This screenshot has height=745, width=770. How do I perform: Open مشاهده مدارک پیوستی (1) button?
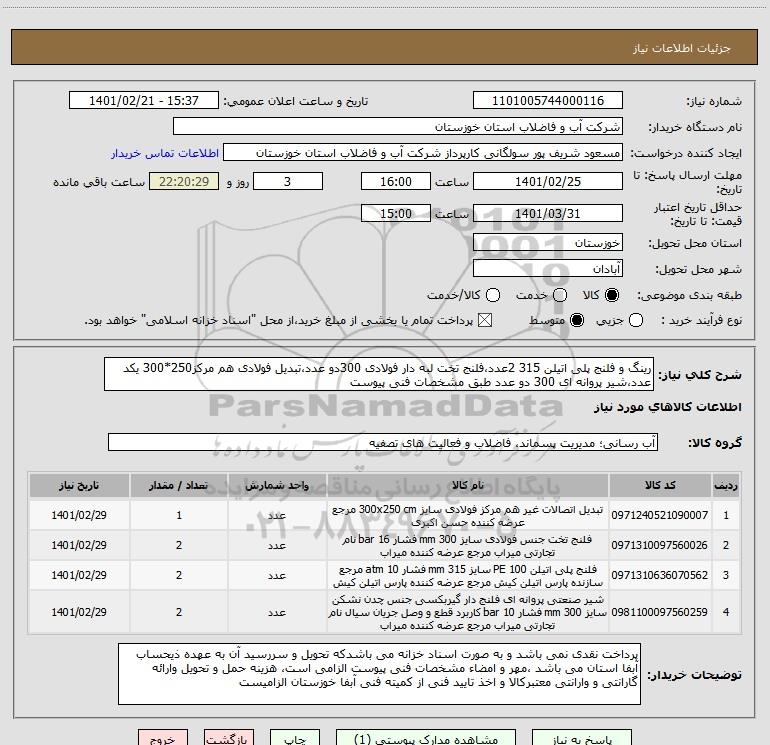point(426,738)
